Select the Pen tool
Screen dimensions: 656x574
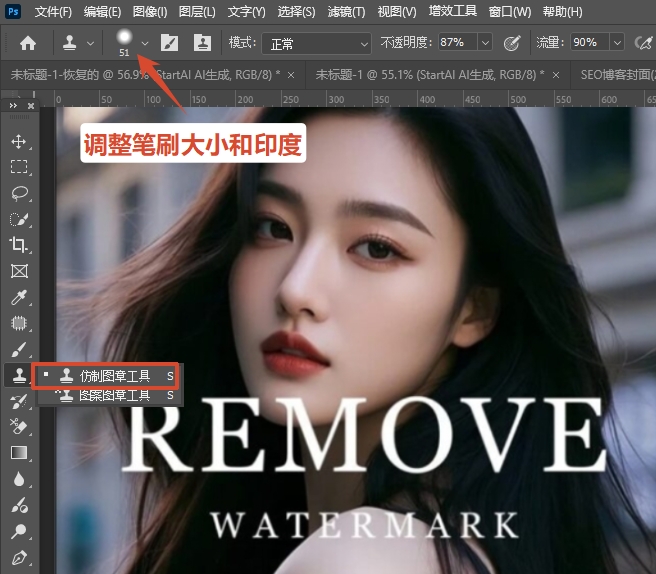[19, 558]
